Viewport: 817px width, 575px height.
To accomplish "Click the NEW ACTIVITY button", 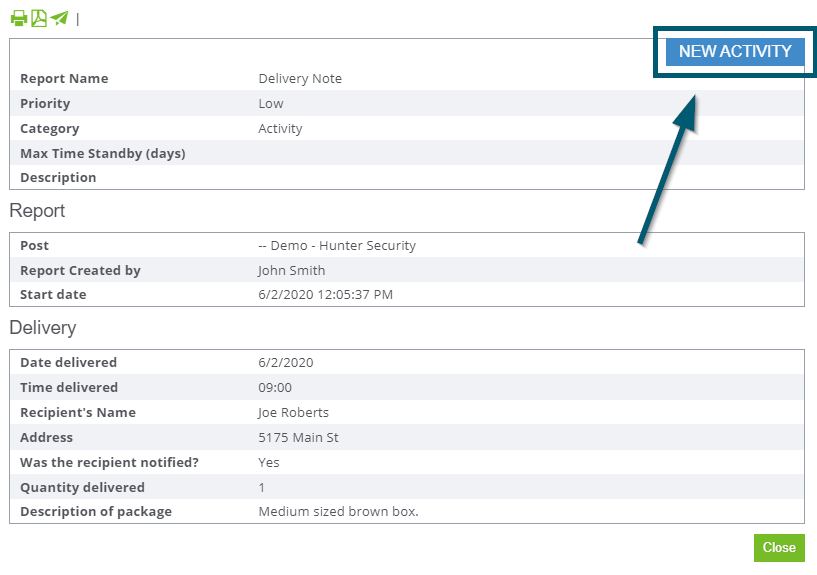I will (x=735, y=51).
